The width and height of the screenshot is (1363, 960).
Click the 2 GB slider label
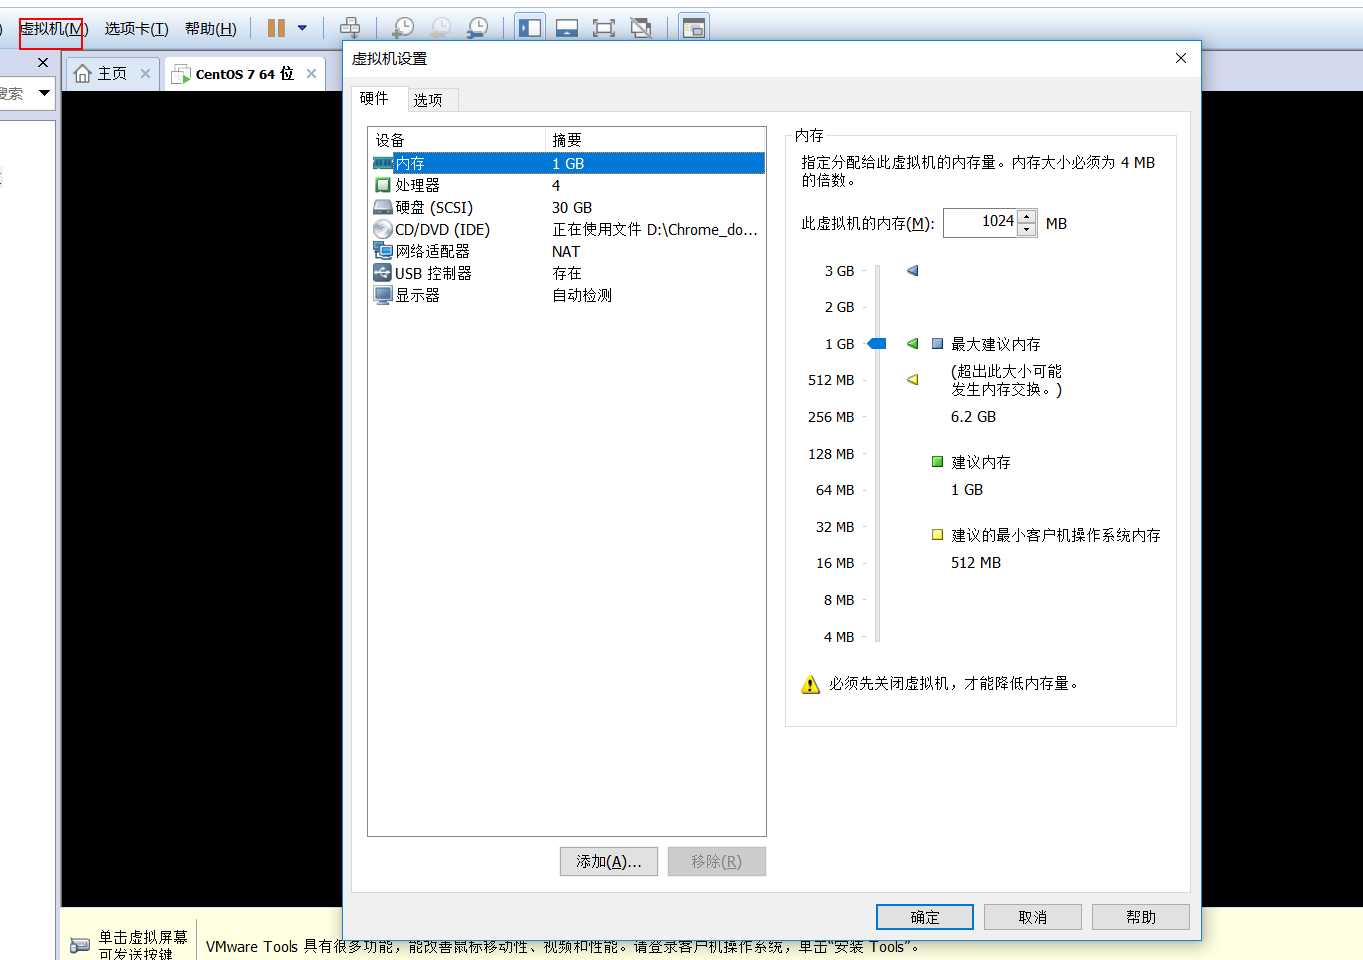(x=839, y=307)
